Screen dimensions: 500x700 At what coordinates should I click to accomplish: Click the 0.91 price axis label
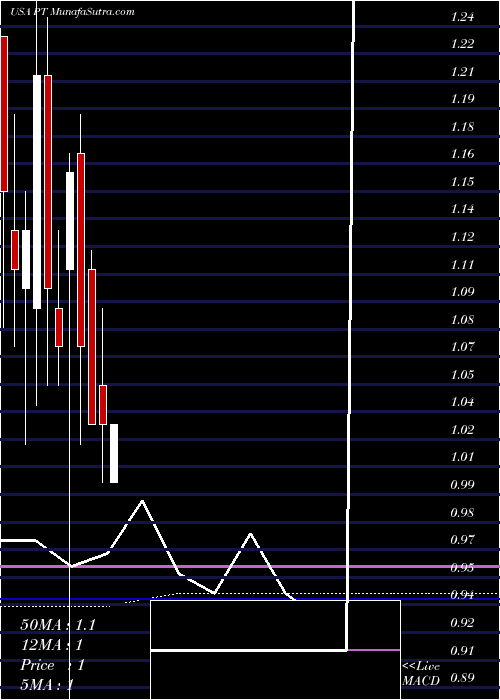click(462, 650)
